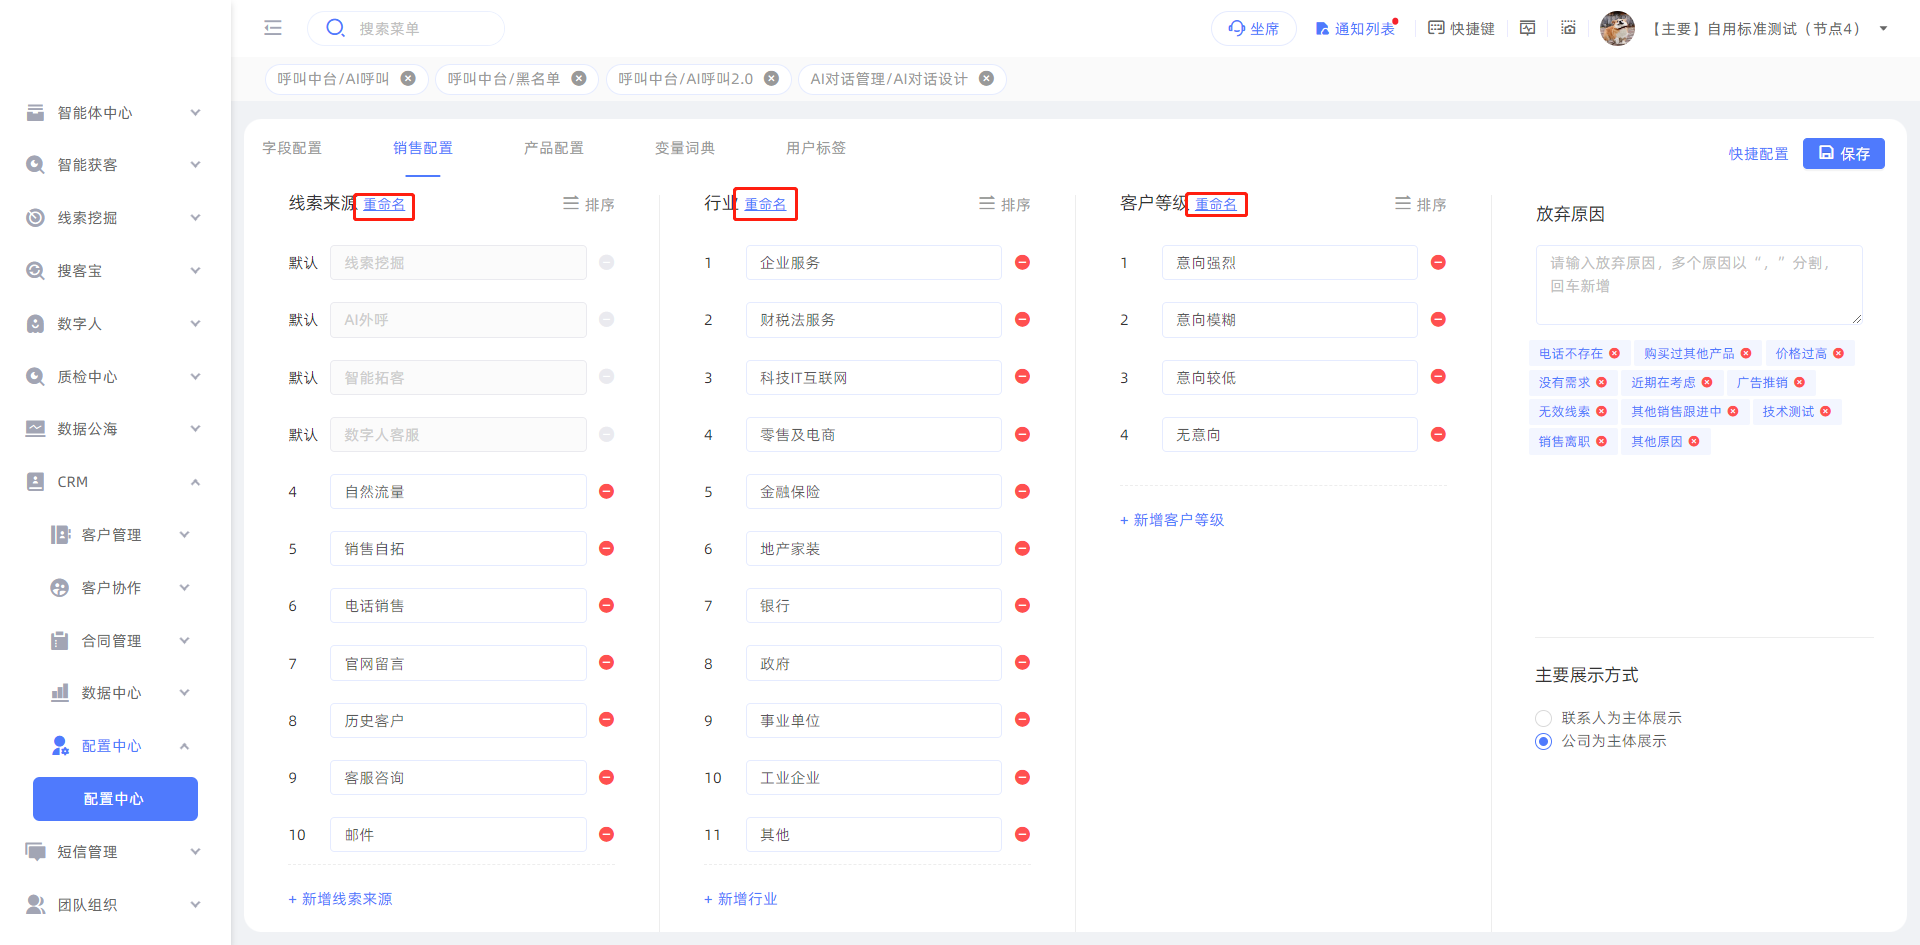Screen dimensions: 1920x945
Task: Close the 呼叫中台/AI呼叫 tab
Action: 408,79
